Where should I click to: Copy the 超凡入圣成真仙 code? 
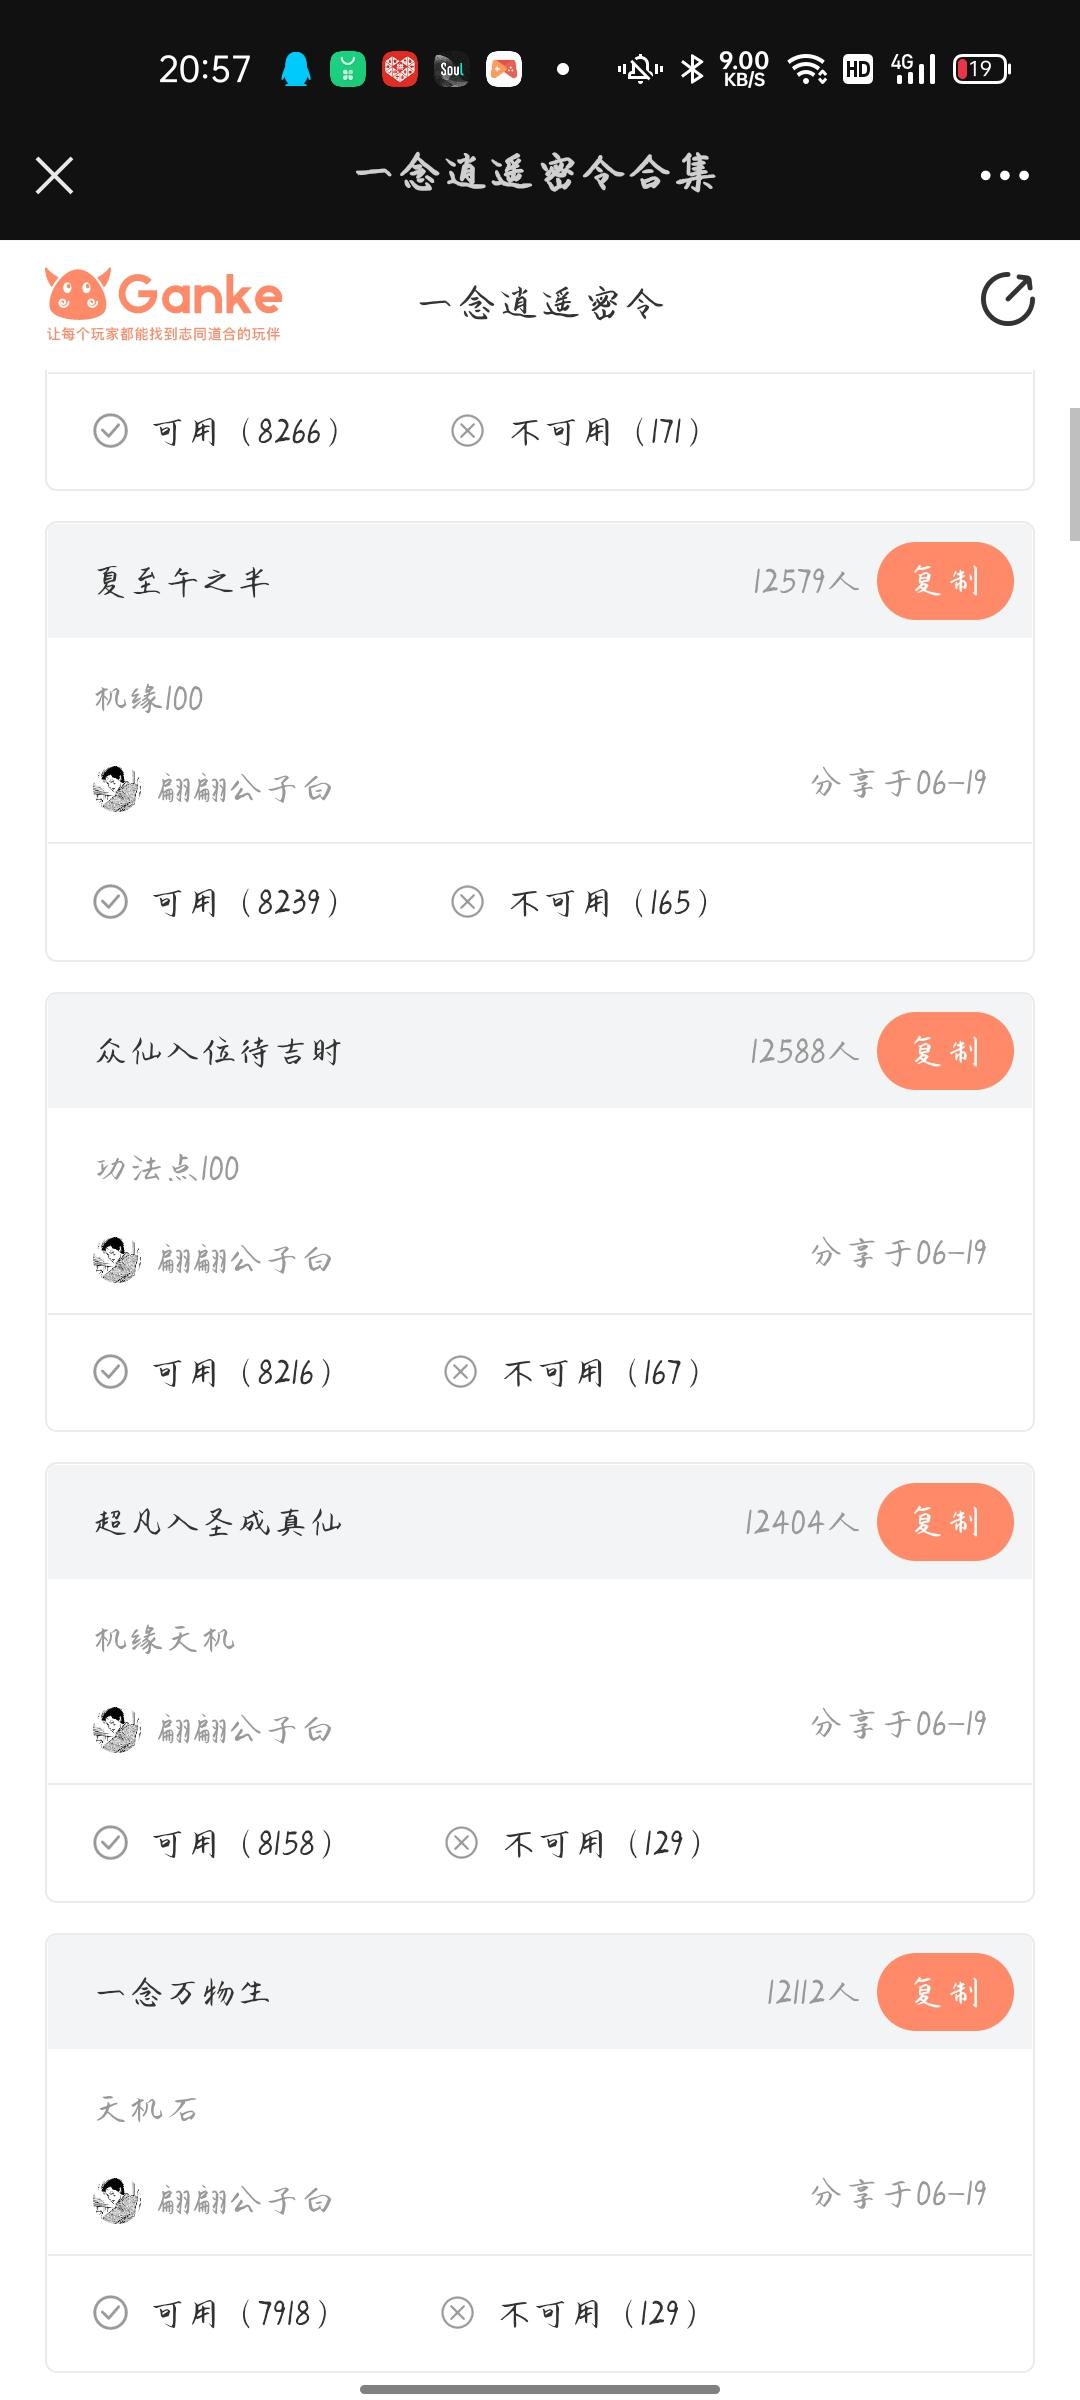pyautogui.click(x=945, y=1522)
